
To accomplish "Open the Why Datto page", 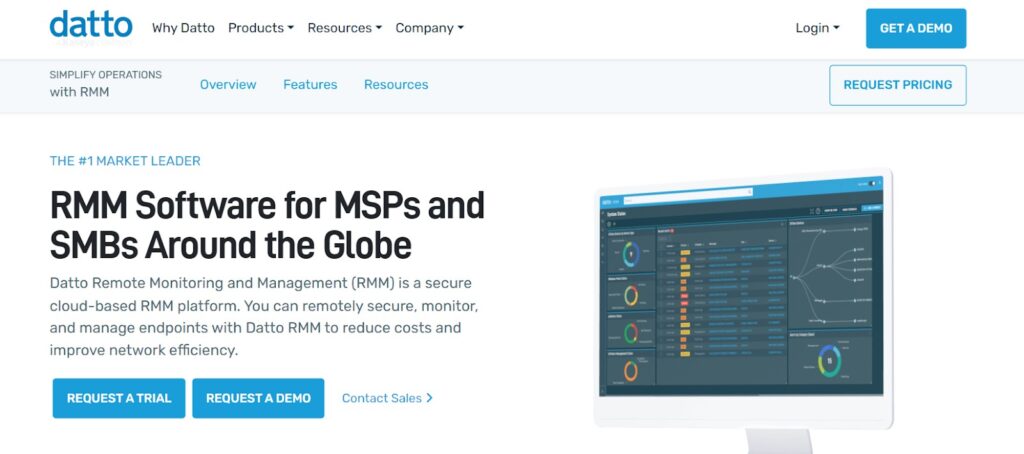I will [183, 28].
